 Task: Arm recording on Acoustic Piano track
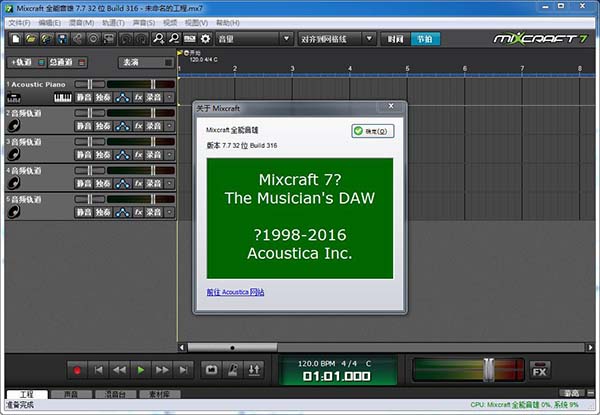coord(153,98)
